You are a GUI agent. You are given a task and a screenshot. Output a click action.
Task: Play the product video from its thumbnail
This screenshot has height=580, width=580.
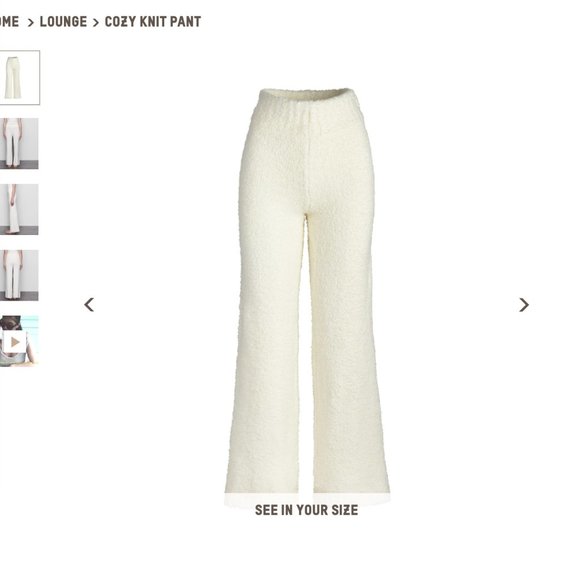pos(15,342)
